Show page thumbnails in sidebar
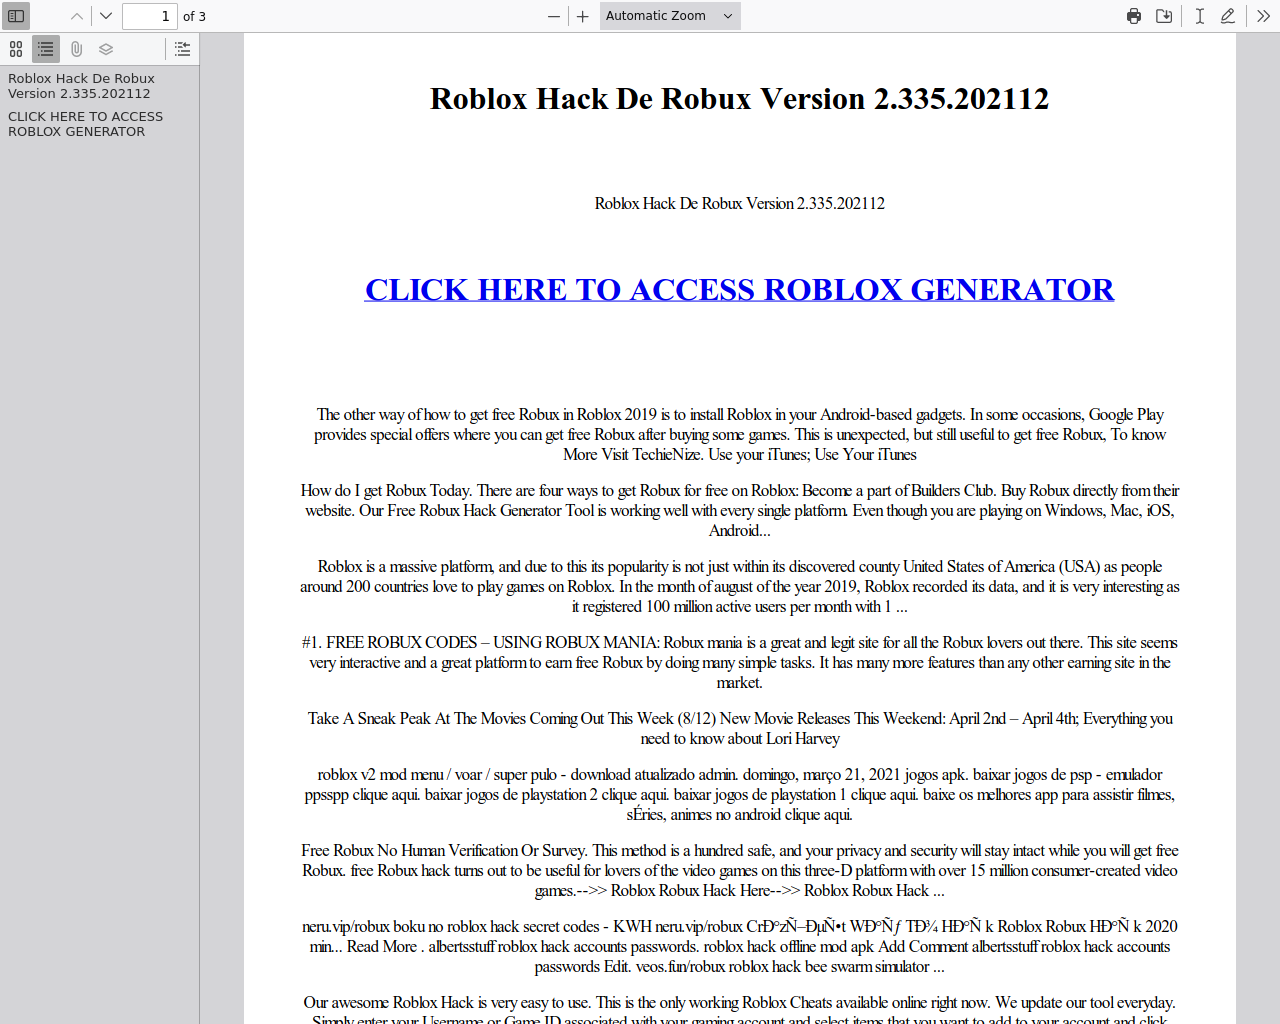 (x=16, y=49)
